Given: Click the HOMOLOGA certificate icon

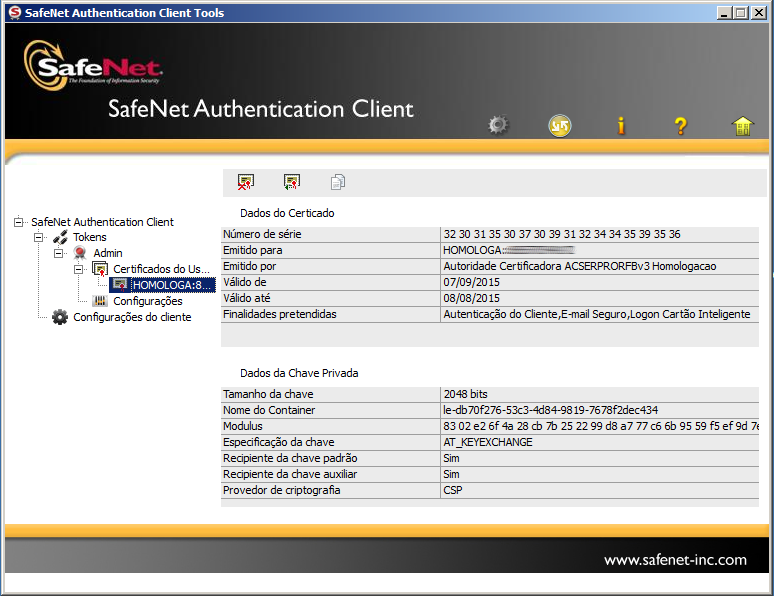Looking at the screenshot, I should click(120, 285).
